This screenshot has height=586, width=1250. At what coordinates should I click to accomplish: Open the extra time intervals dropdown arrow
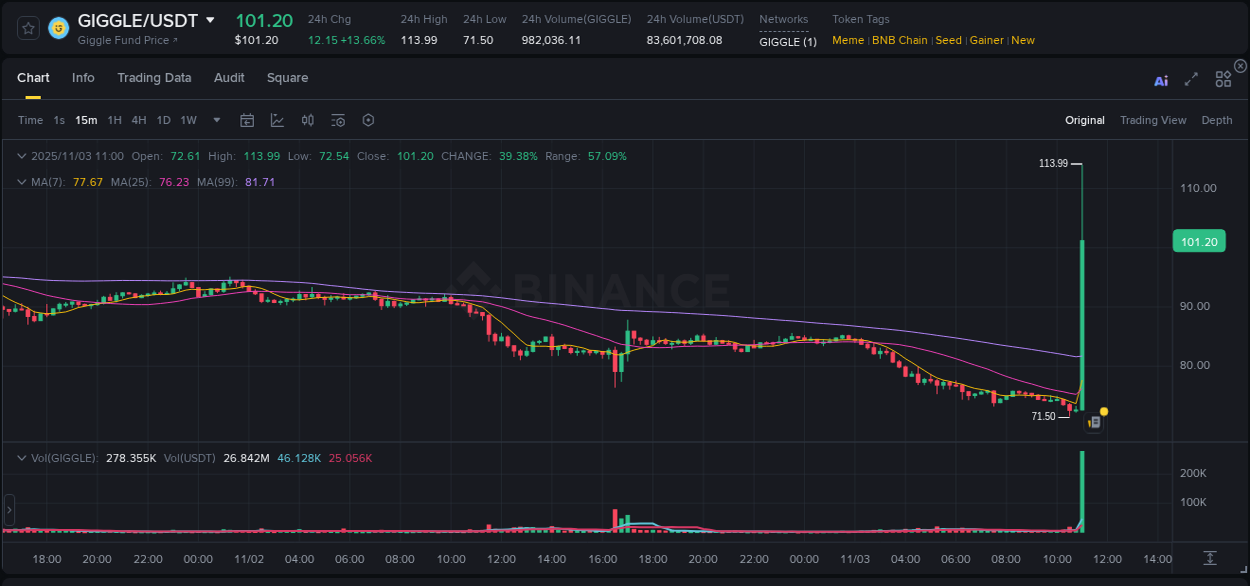click(x=215, y=120)
